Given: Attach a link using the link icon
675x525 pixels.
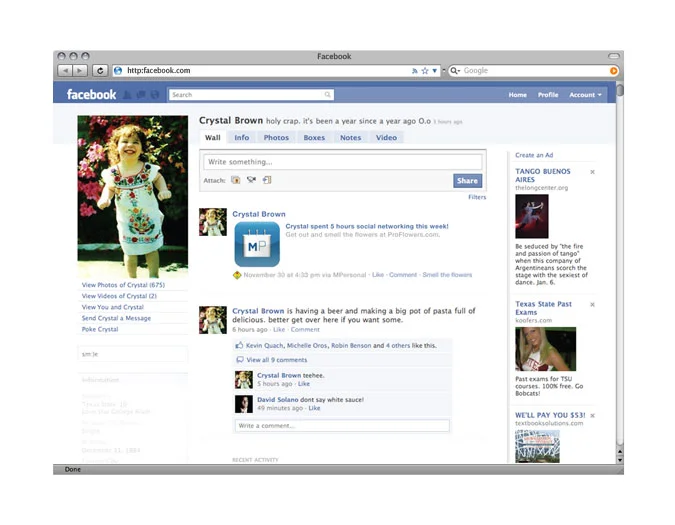Looking at the screenshot, I should pos(267,180).
